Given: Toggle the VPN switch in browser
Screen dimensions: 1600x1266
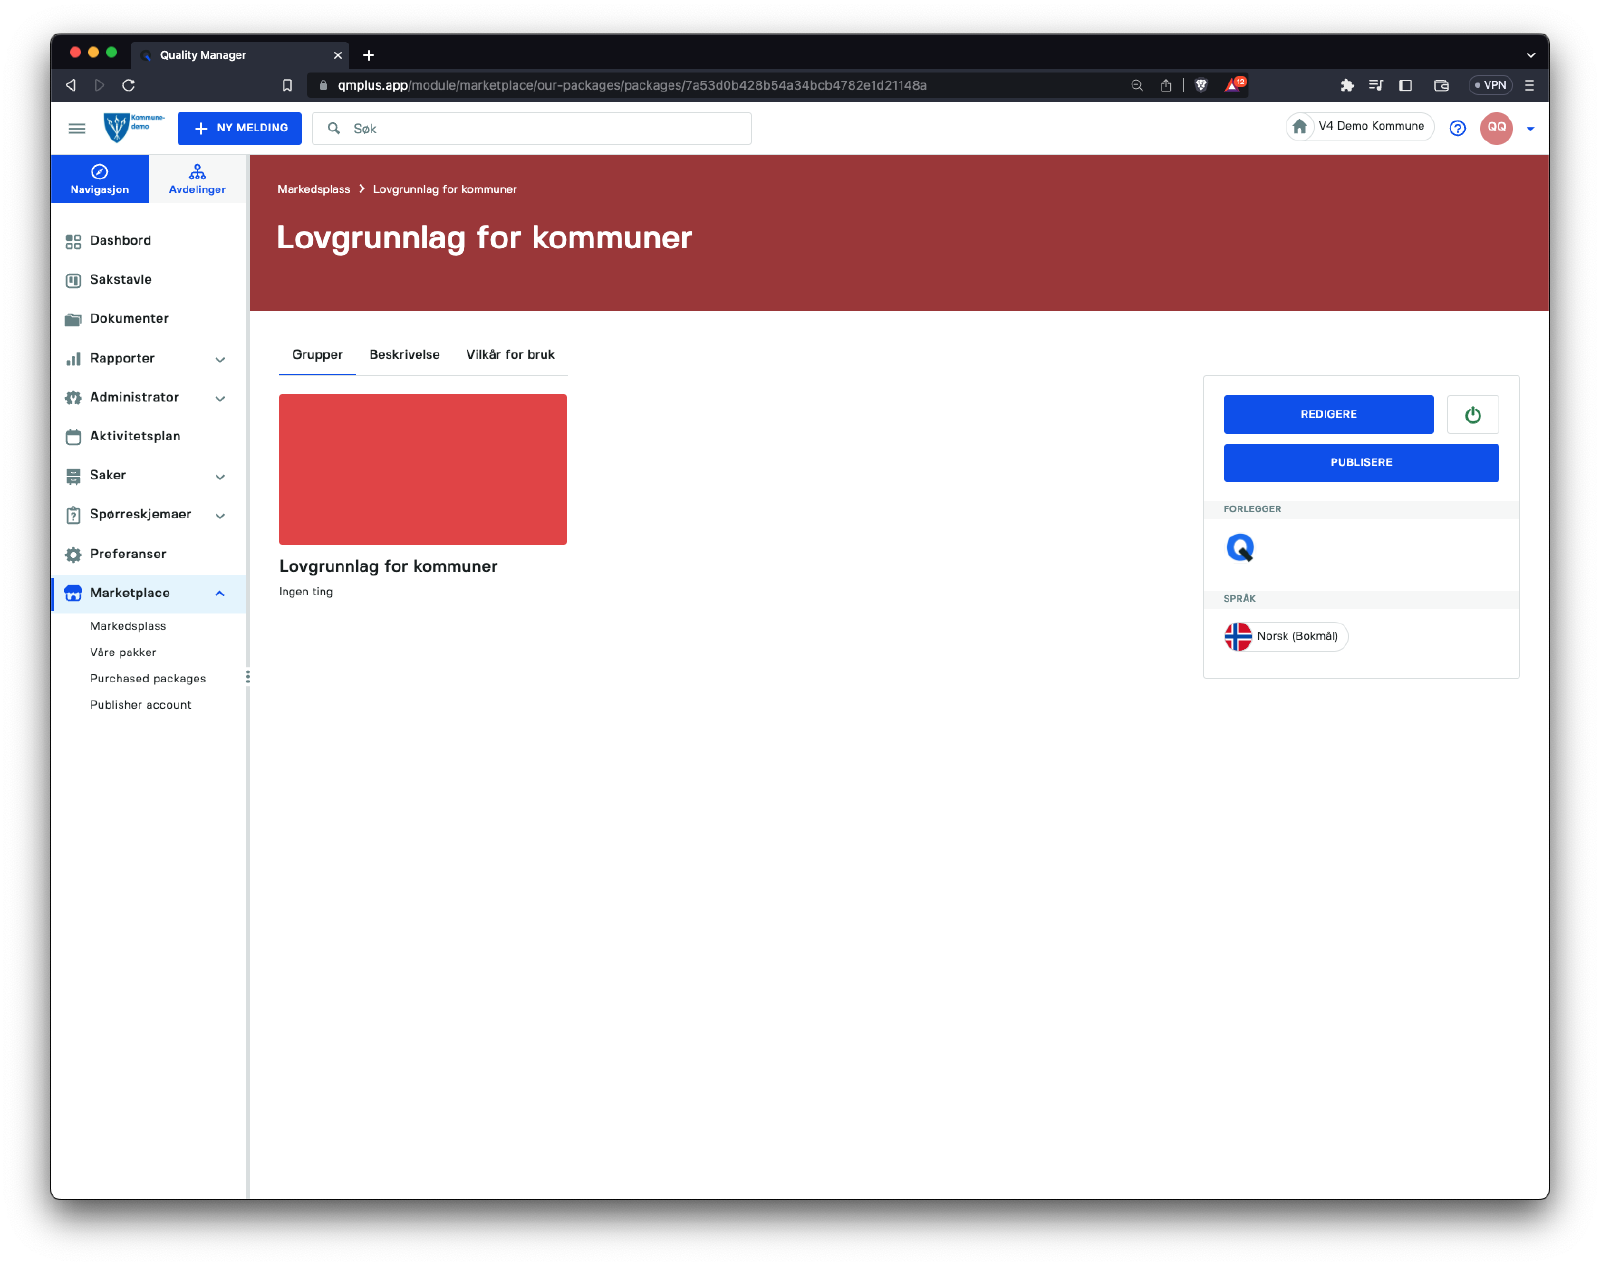Looking at the screenshot, I should (x=1490, y=86).
